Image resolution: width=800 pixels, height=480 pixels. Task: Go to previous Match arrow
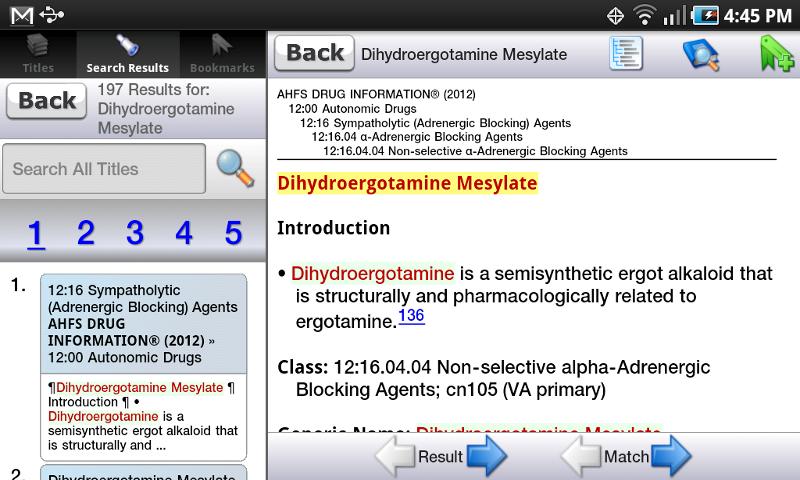(581, 456)
